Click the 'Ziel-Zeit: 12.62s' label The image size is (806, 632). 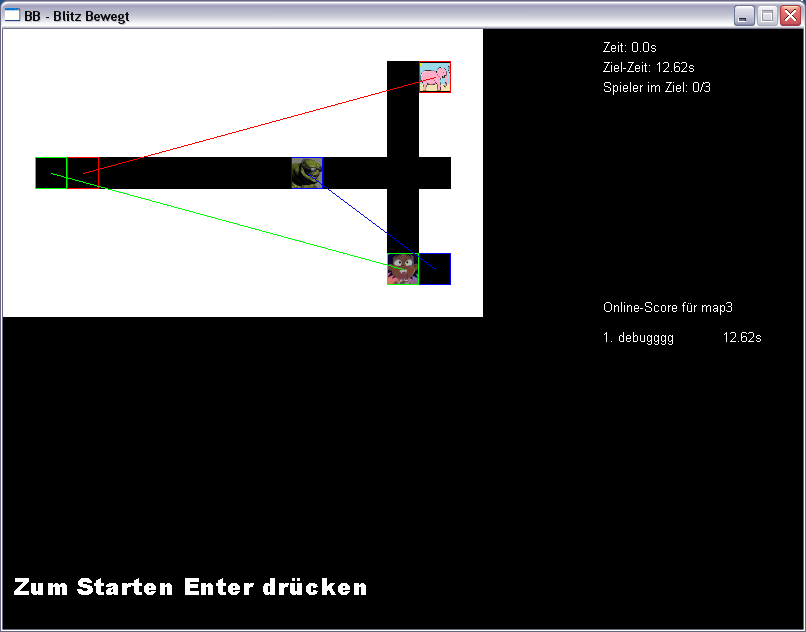(649, 67)
